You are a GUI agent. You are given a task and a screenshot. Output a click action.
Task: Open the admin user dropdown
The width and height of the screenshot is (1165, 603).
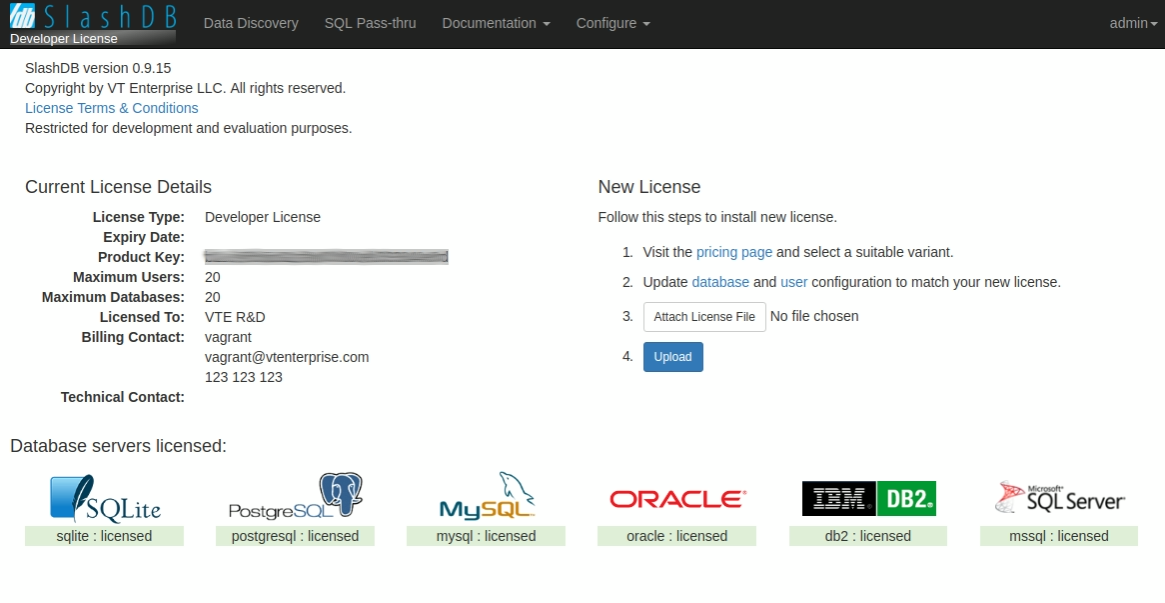pyautogui.click(x=1133, y=23)
